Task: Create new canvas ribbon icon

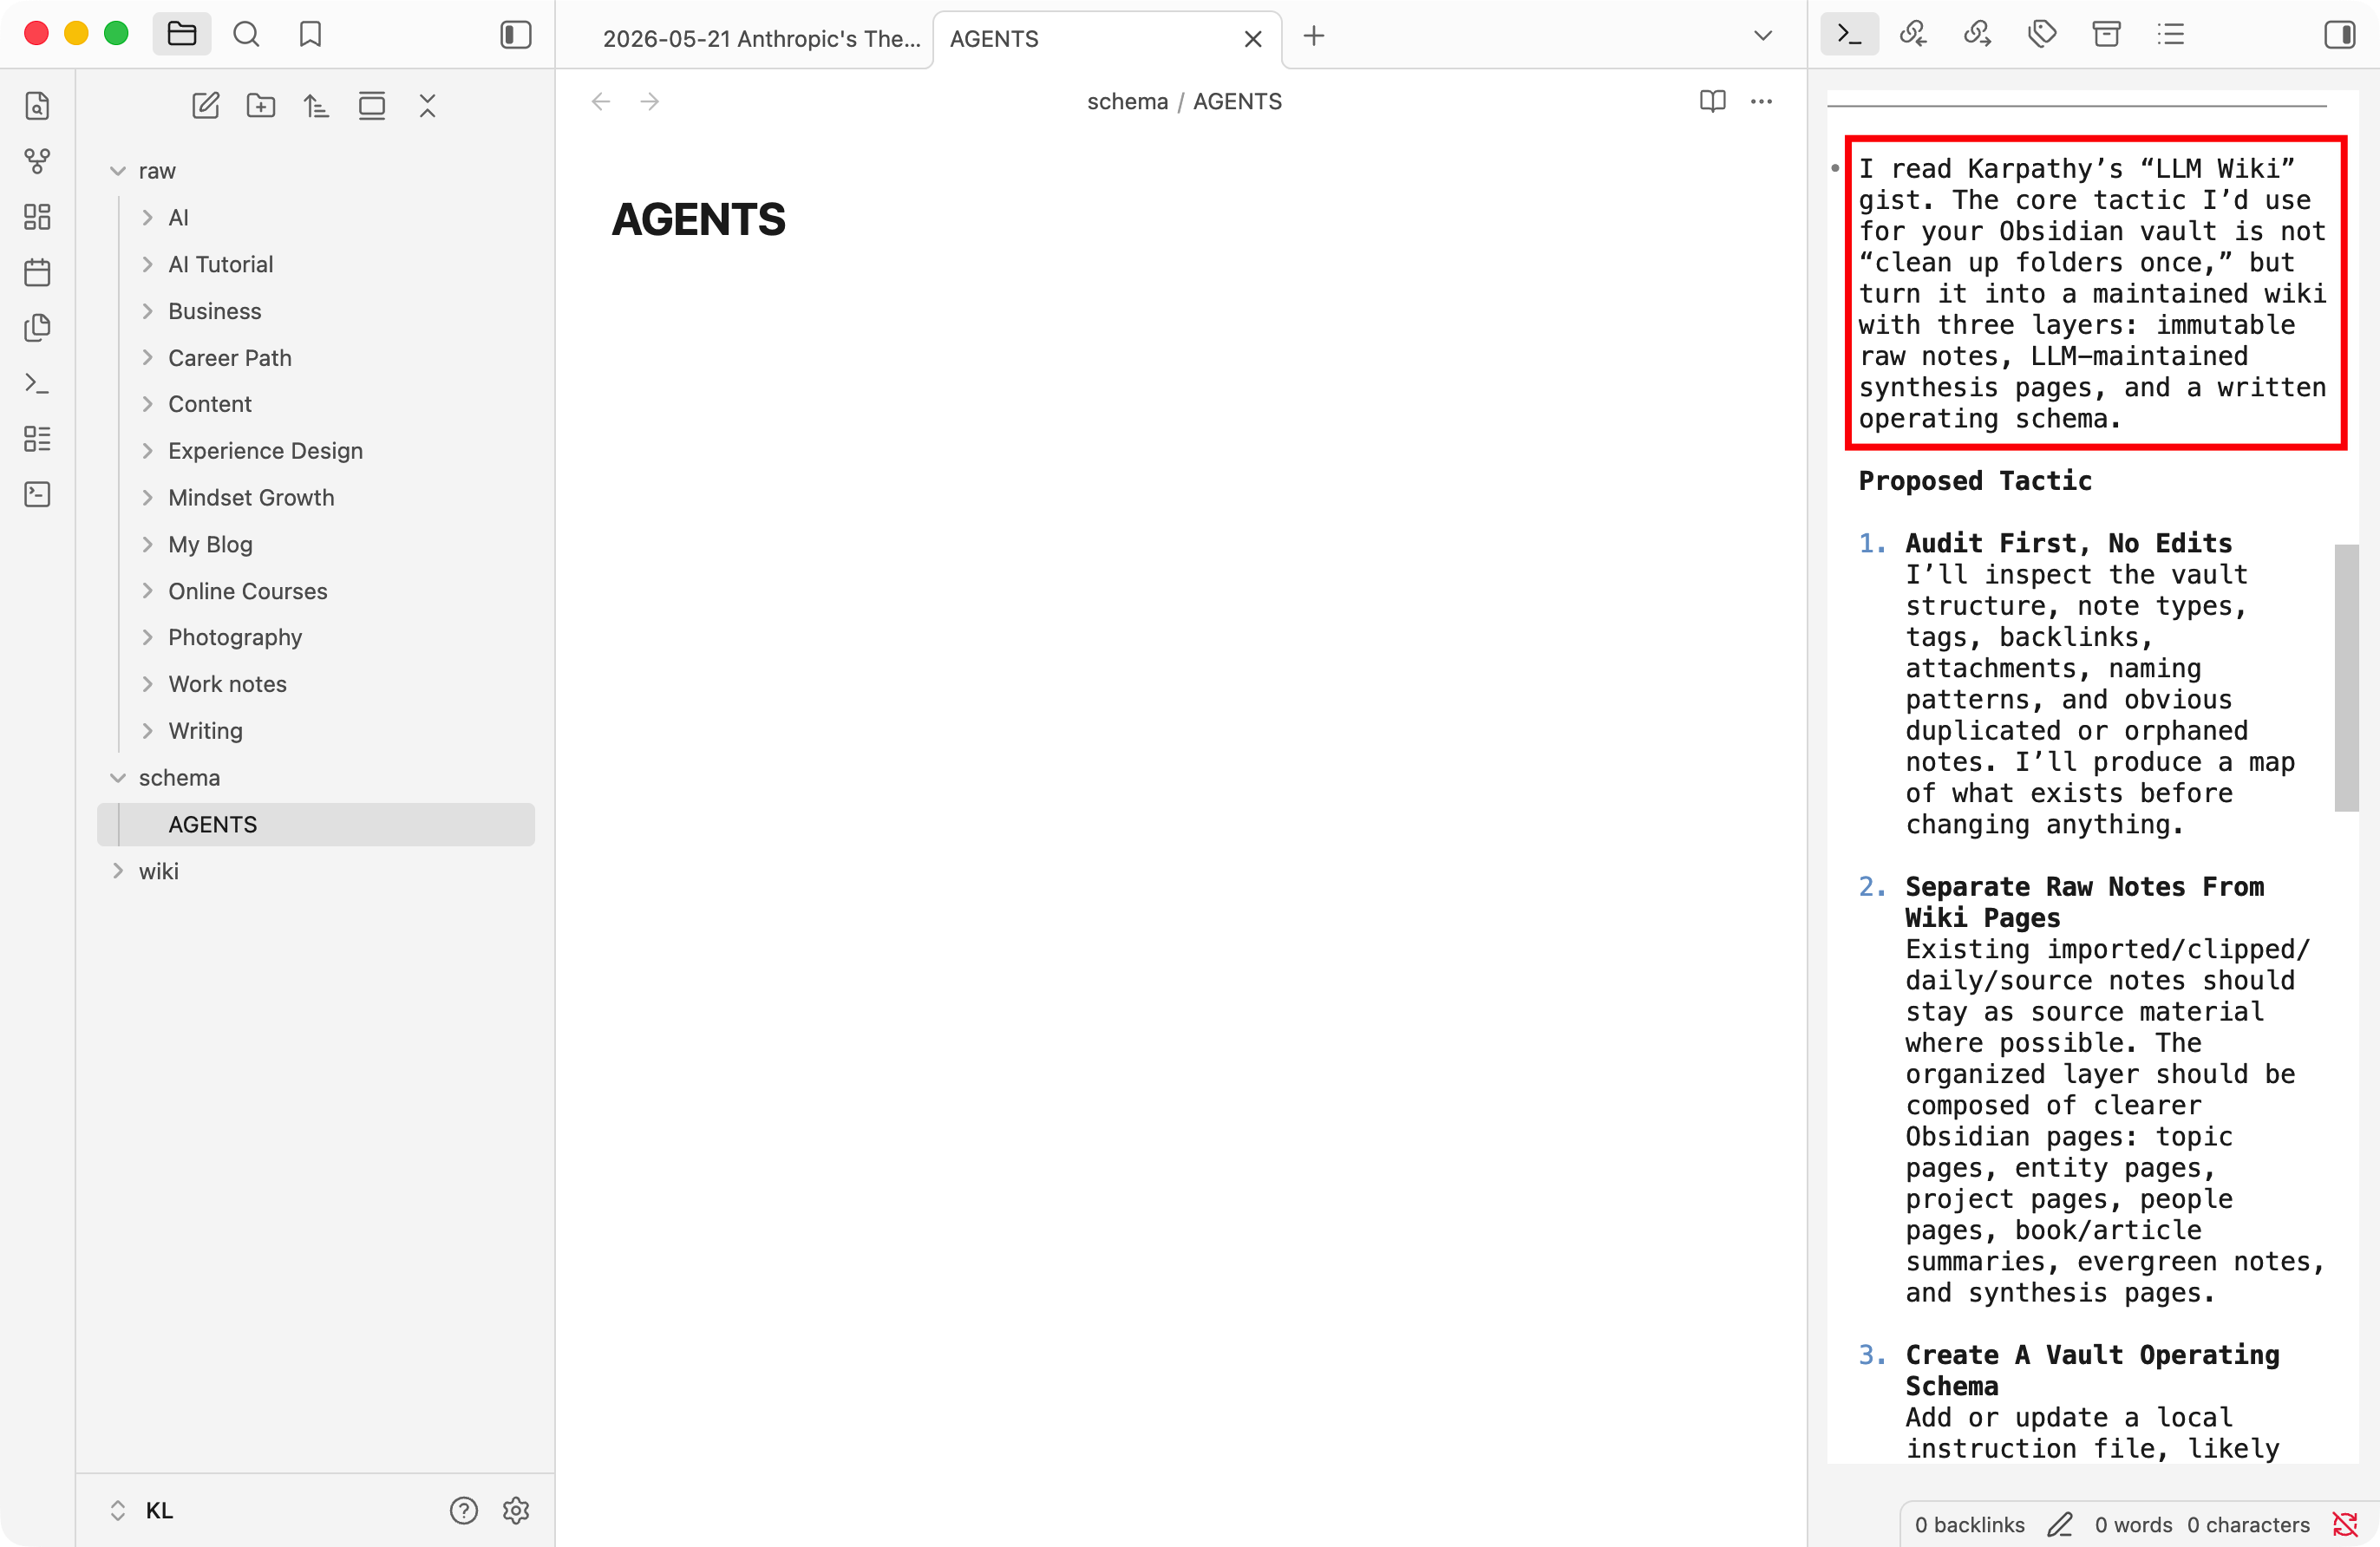Action: tap(37, 217)
